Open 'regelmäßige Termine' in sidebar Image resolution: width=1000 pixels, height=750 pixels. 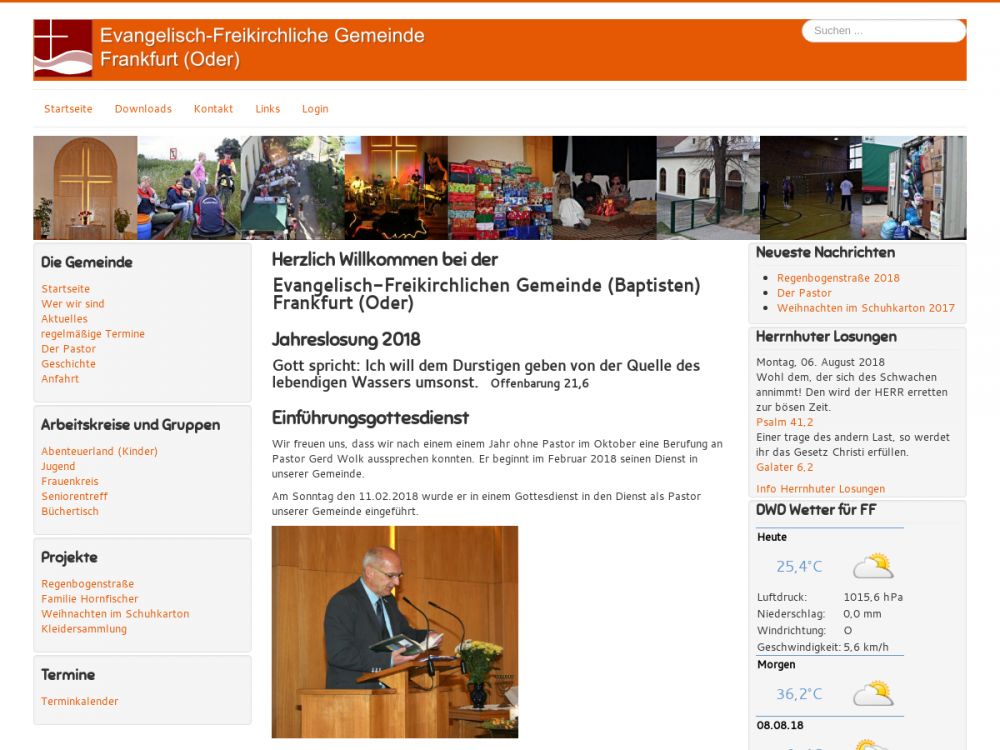point(93,334)
